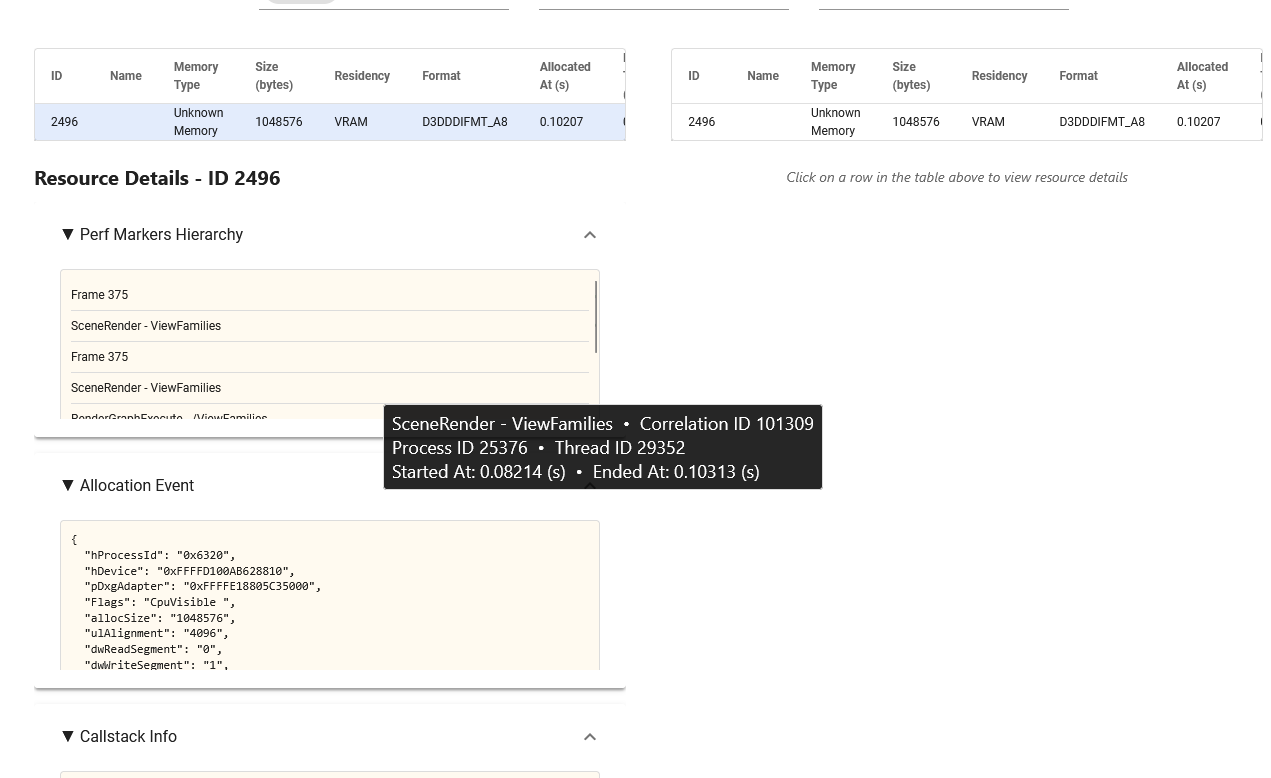Toggle the Allocation Event section title
This screenshot has width=1271, height=778.
[137, 486]
